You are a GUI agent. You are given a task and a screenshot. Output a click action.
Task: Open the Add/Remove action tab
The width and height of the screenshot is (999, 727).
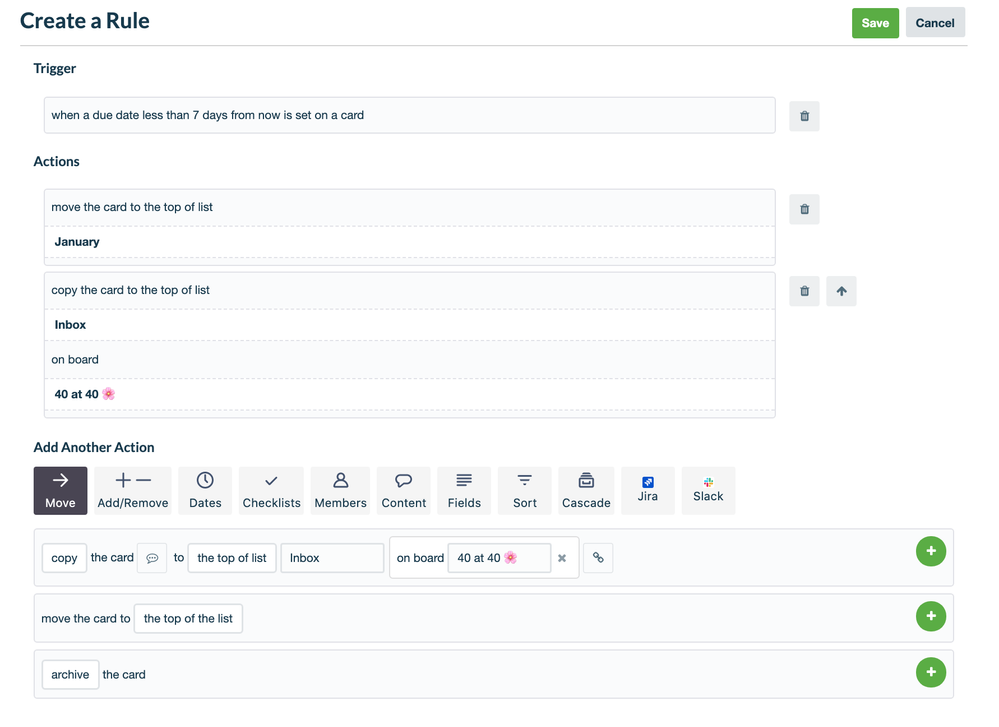(133, 491)
